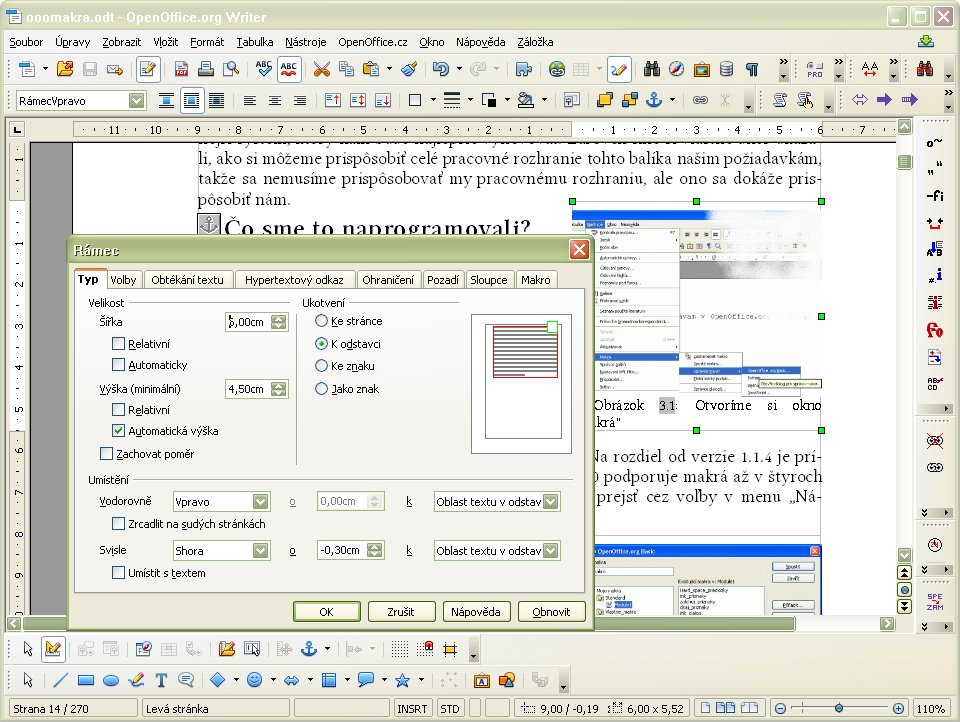960x722 pixels.
Task: Open Find and Replace binoculars icon
Action: click(652, 69)
